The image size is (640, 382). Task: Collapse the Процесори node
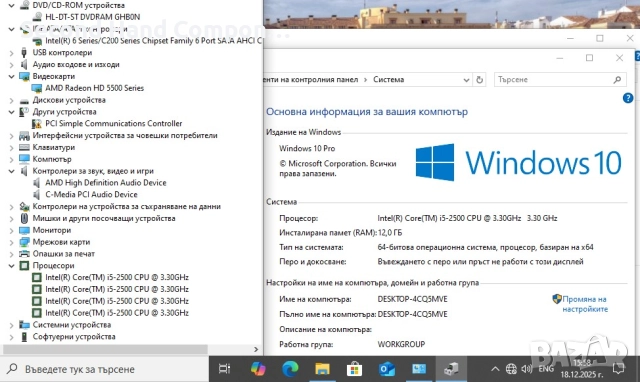tap(11, 266)
